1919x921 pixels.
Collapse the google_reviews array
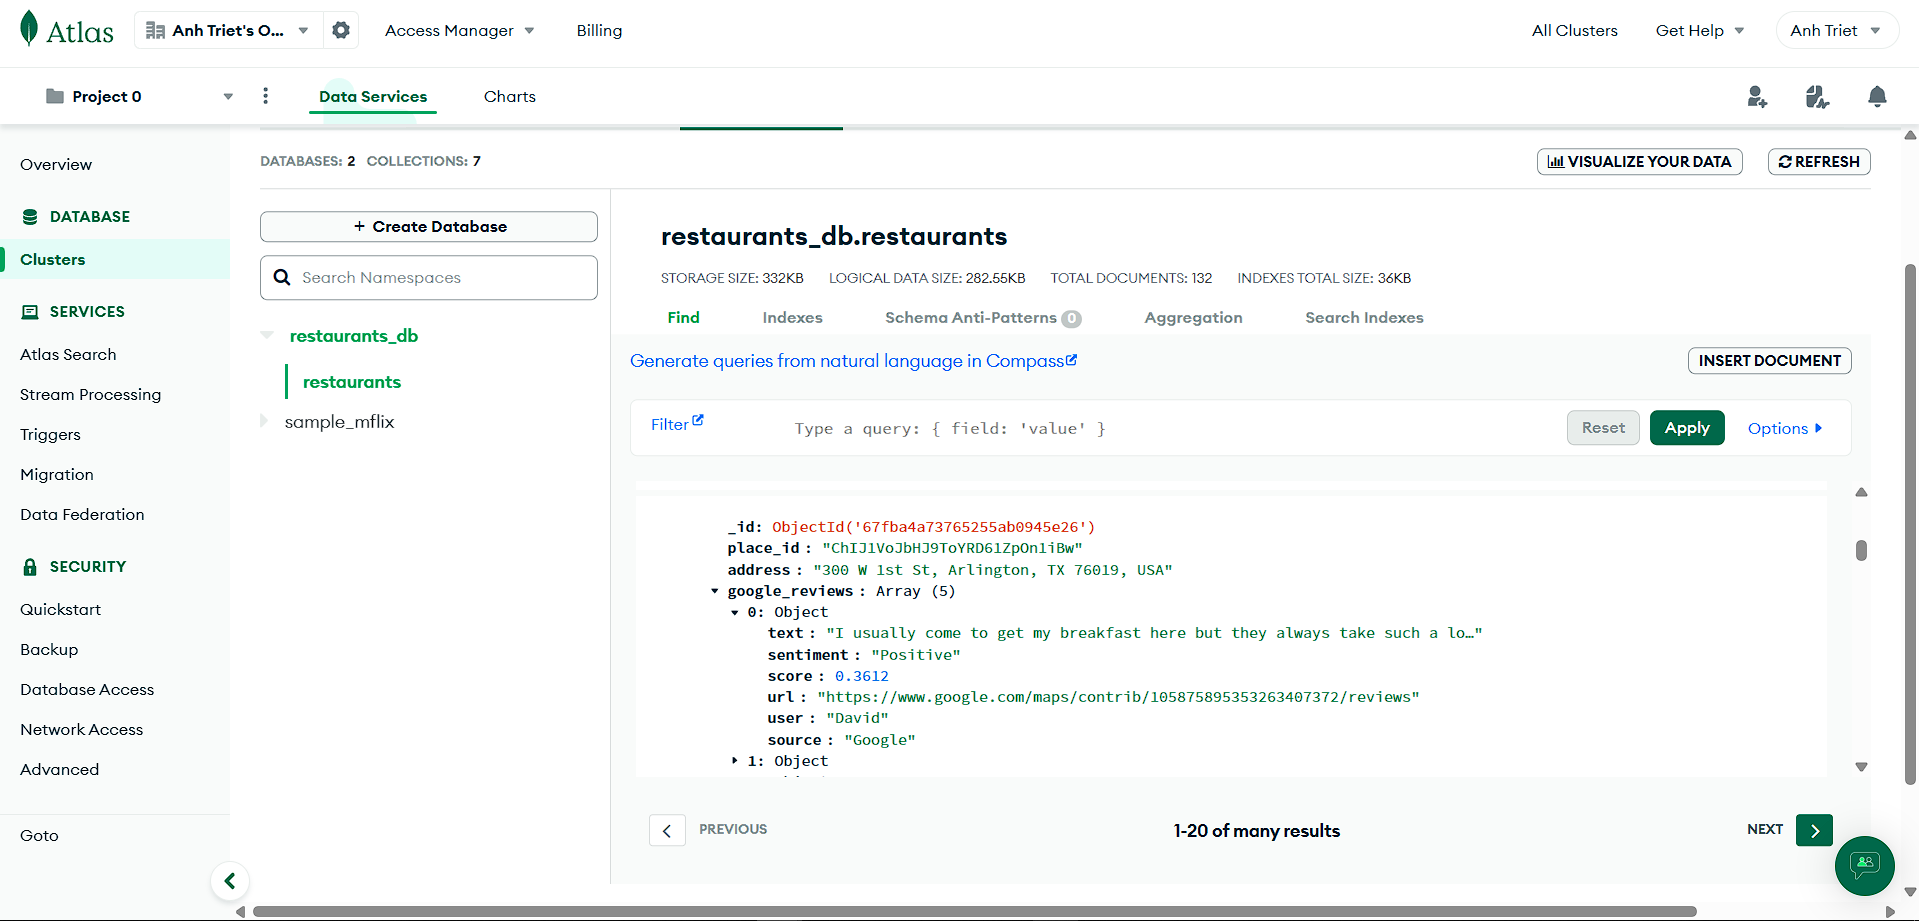[715, 591]
